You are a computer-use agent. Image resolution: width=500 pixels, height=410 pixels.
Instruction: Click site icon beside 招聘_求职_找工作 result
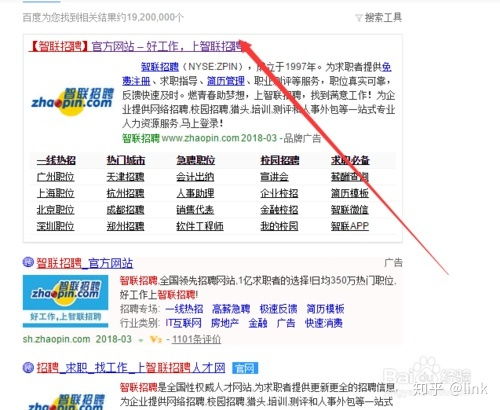tap(28, 368)
